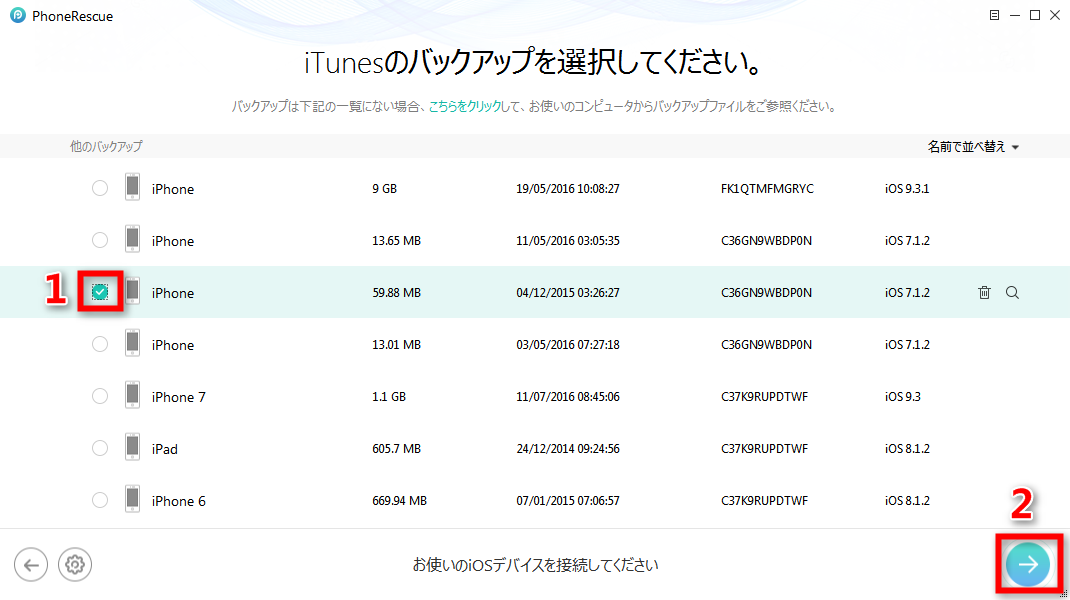
Task: Open settings with the gear button
Action: click(74, 565)
